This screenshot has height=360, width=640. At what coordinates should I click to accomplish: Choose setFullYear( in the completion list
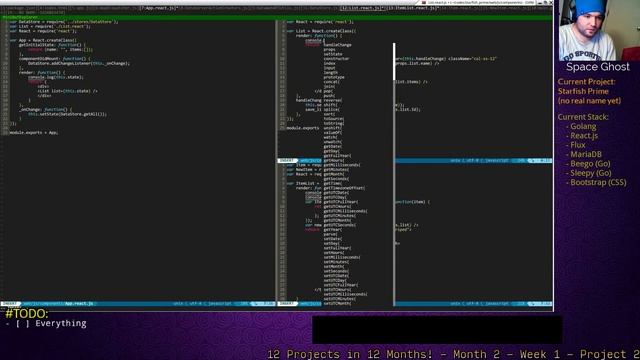(337, 248)
